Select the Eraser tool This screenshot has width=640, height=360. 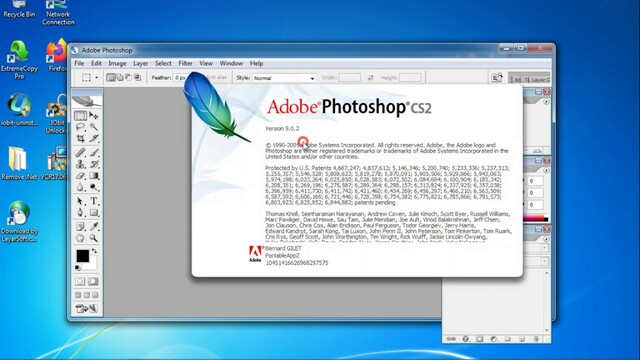tap(80, 176)
